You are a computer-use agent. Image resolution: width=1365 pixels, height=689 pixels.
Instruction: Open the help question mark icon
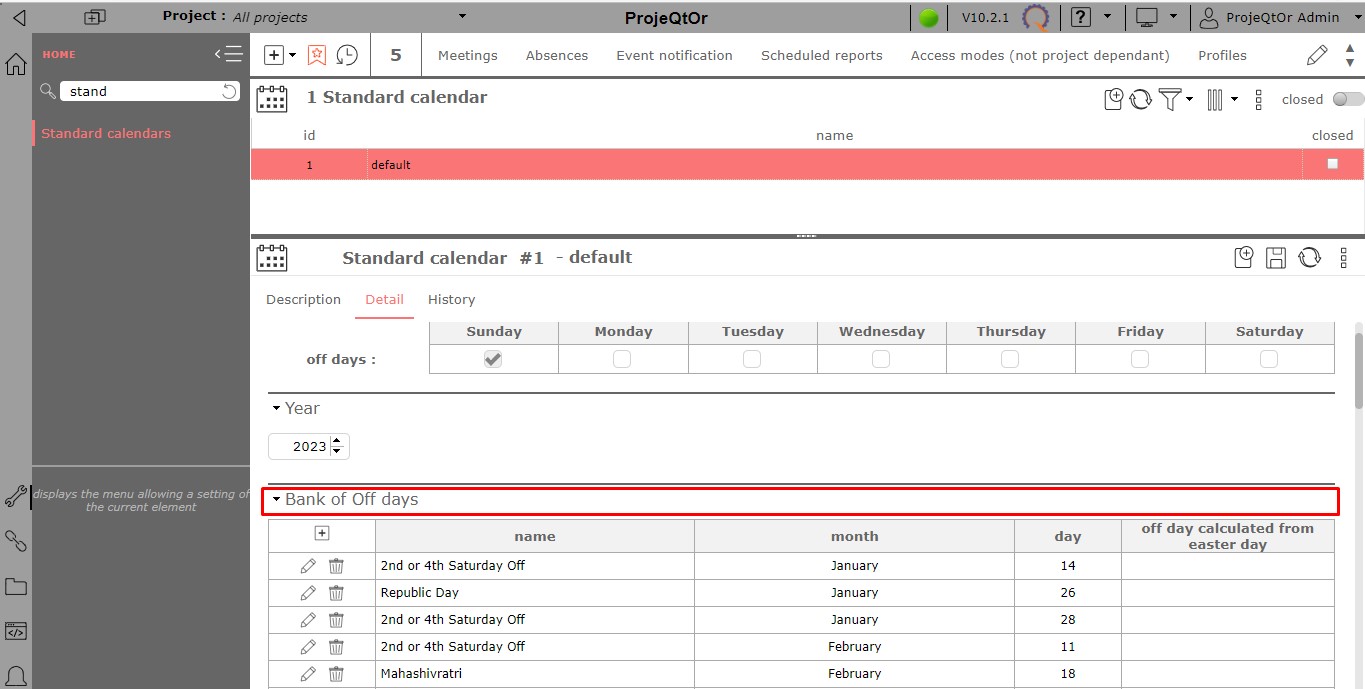(1080, 17)
